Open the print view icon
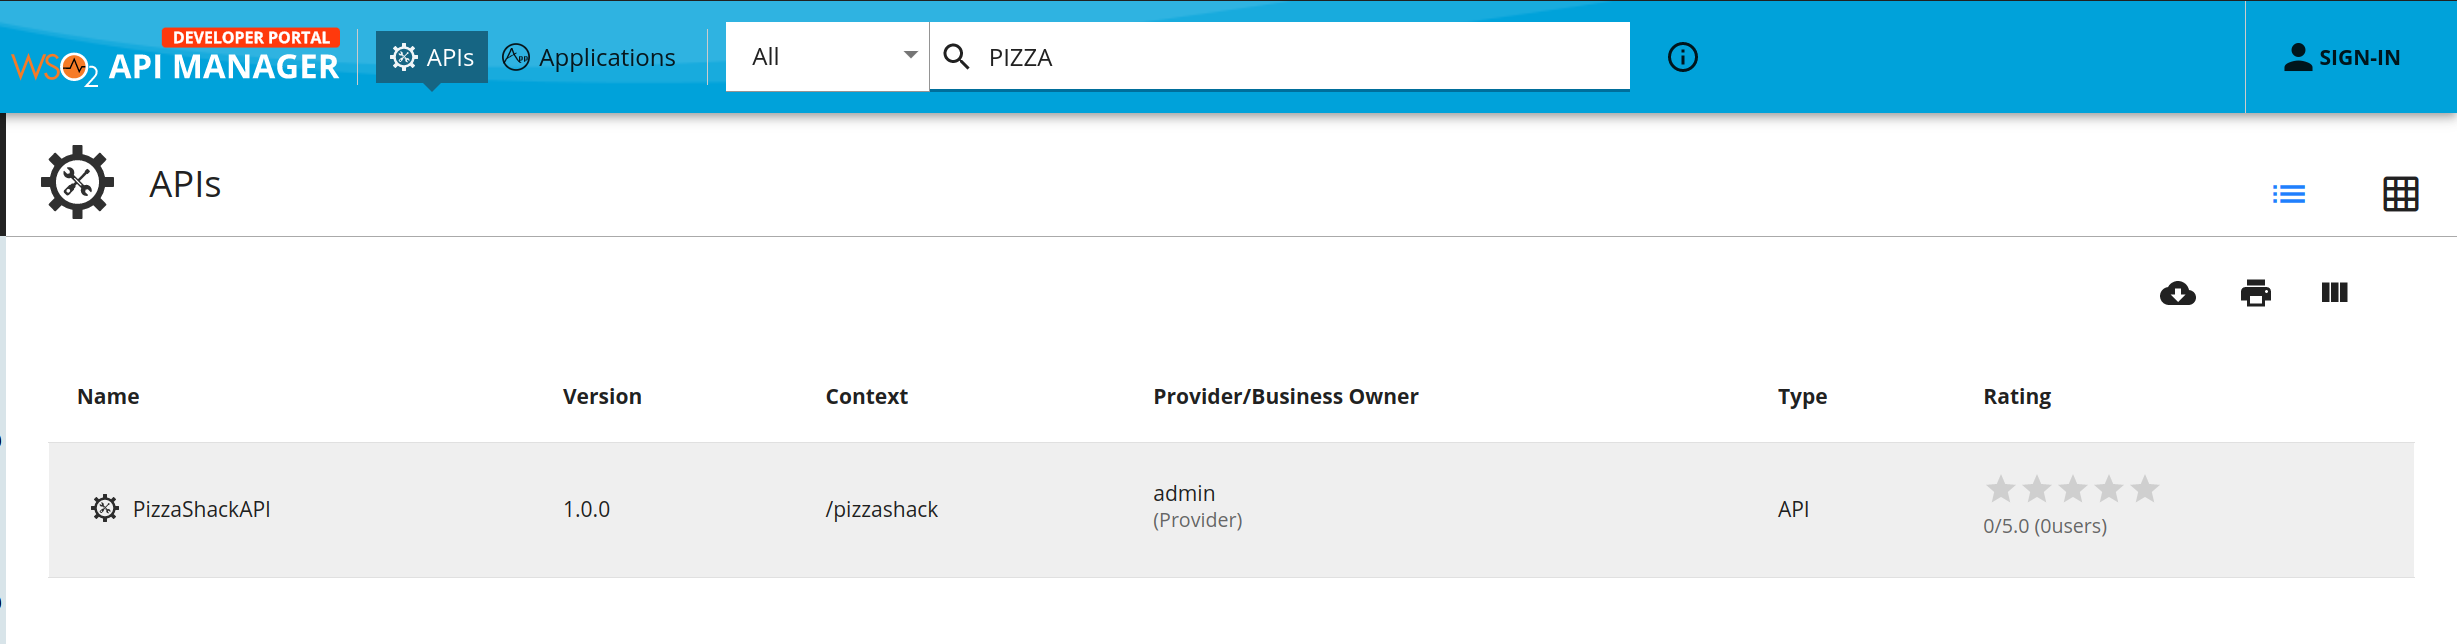The height and width of the screenshot is (644, 2457). click(2256, 293)
